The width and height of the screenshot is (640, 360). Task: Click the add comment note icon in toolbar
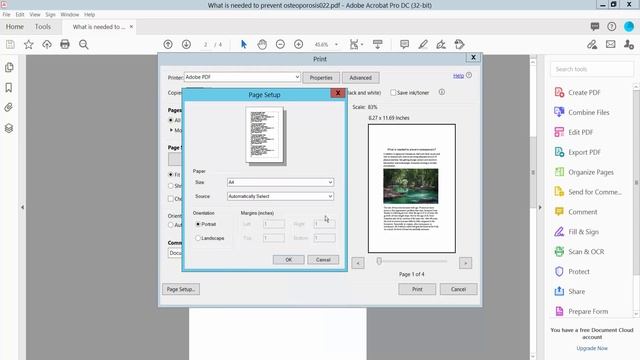pyautogui.click(x=404, y=44)
